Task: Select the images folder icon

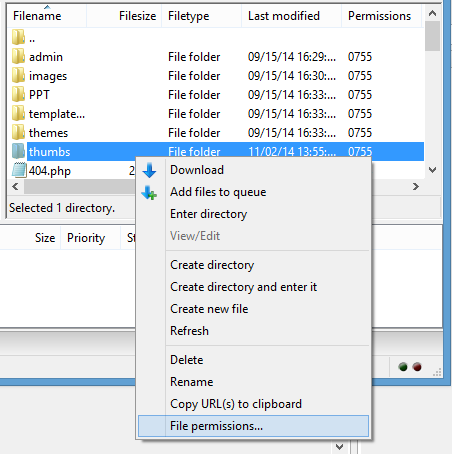Action: (x=18, y=75)
